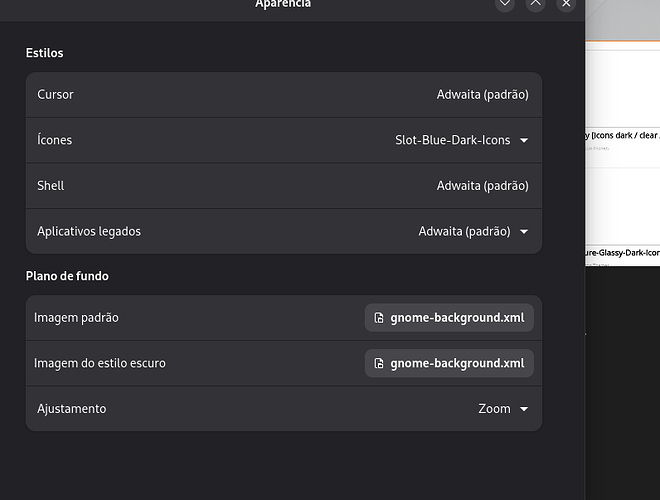Click the arrow in the Aplicativos legados row
The height and width of the screenshot is (500, 660).
pos(524,232)
